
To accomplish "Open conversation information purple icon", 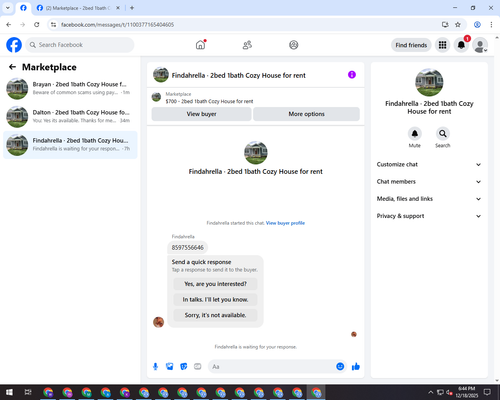I will tap(352, 75).
